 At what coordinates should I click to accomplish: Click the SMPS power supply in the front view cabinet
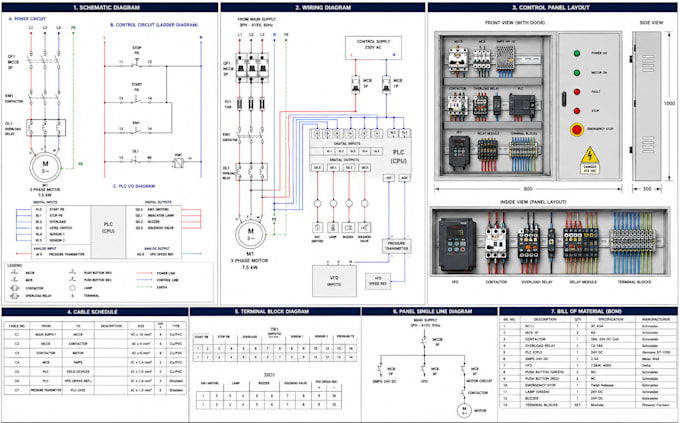click(x=505, y=56)
